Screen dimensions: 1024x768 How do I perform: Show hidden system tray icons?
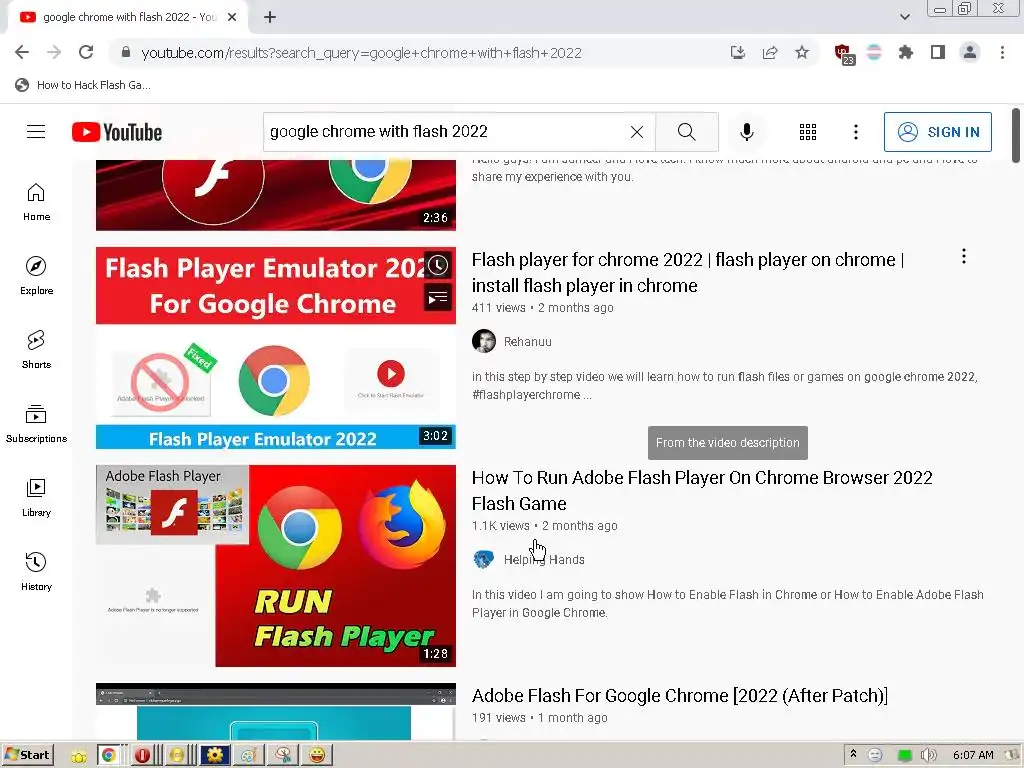point(853,755)
